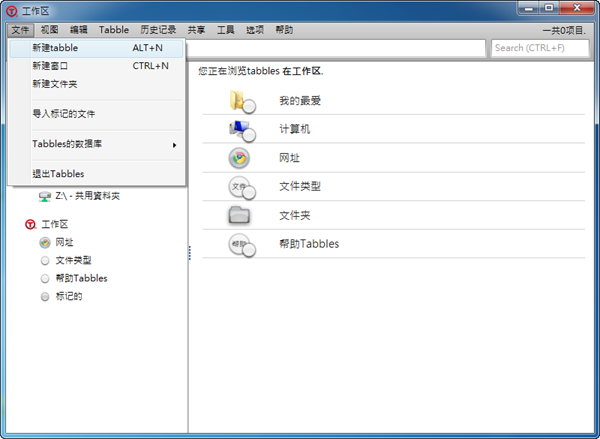
Task: Click the 文件类型 circle icon in sidebar
Action: coord(45,260)
